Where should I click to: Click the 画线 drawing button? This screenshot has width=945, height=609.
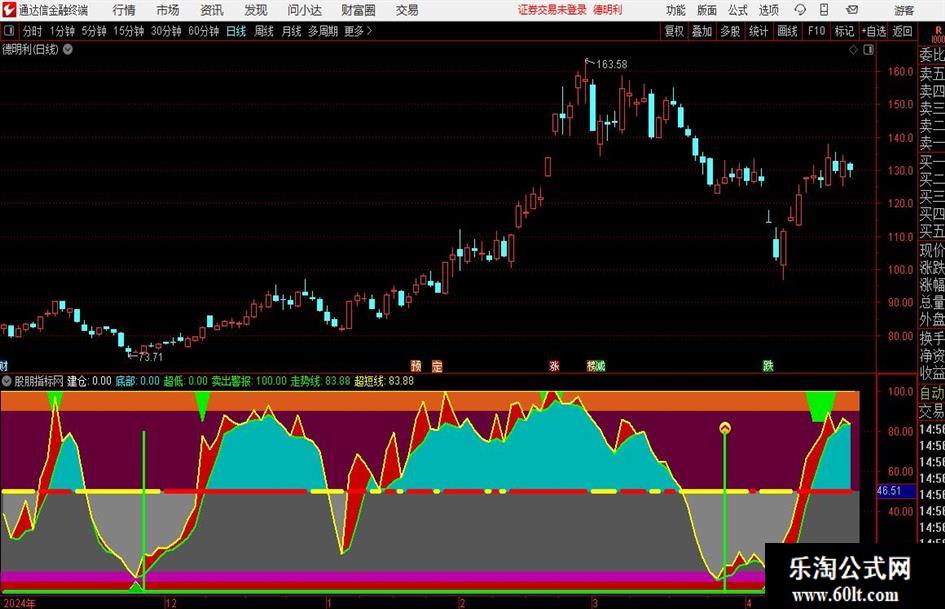pyautogui.click(x=787, y=31)
